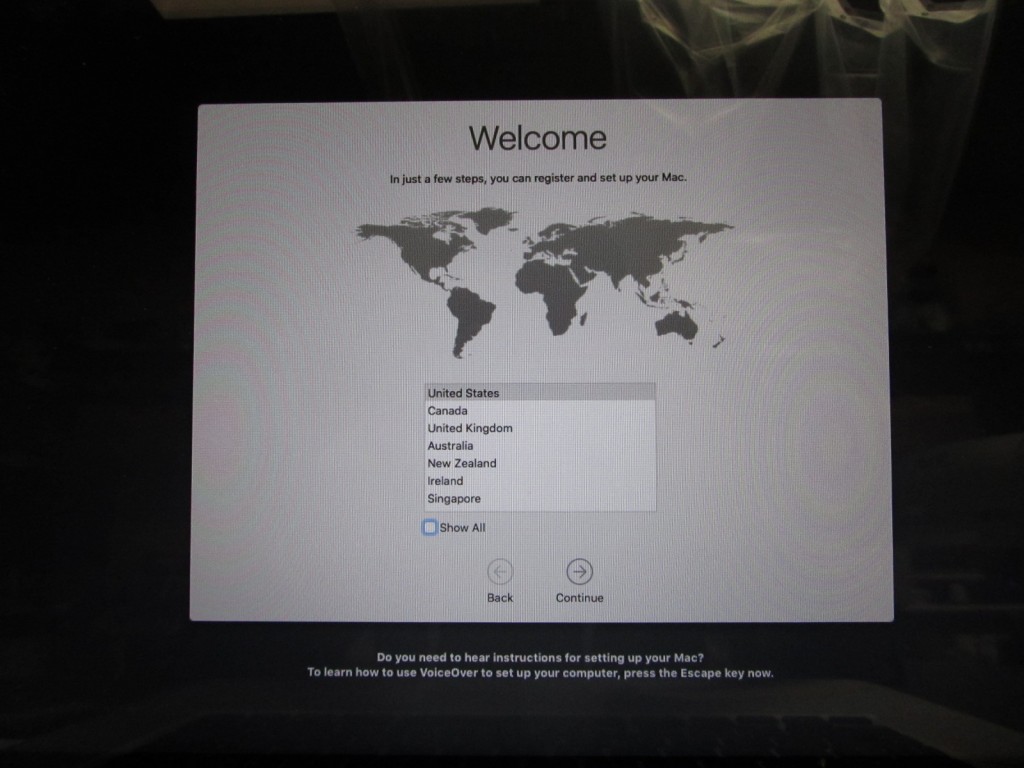Click the Continue text label
Image resolution: width=1024 pixels, height=768 pixels.
click(580, 598)
